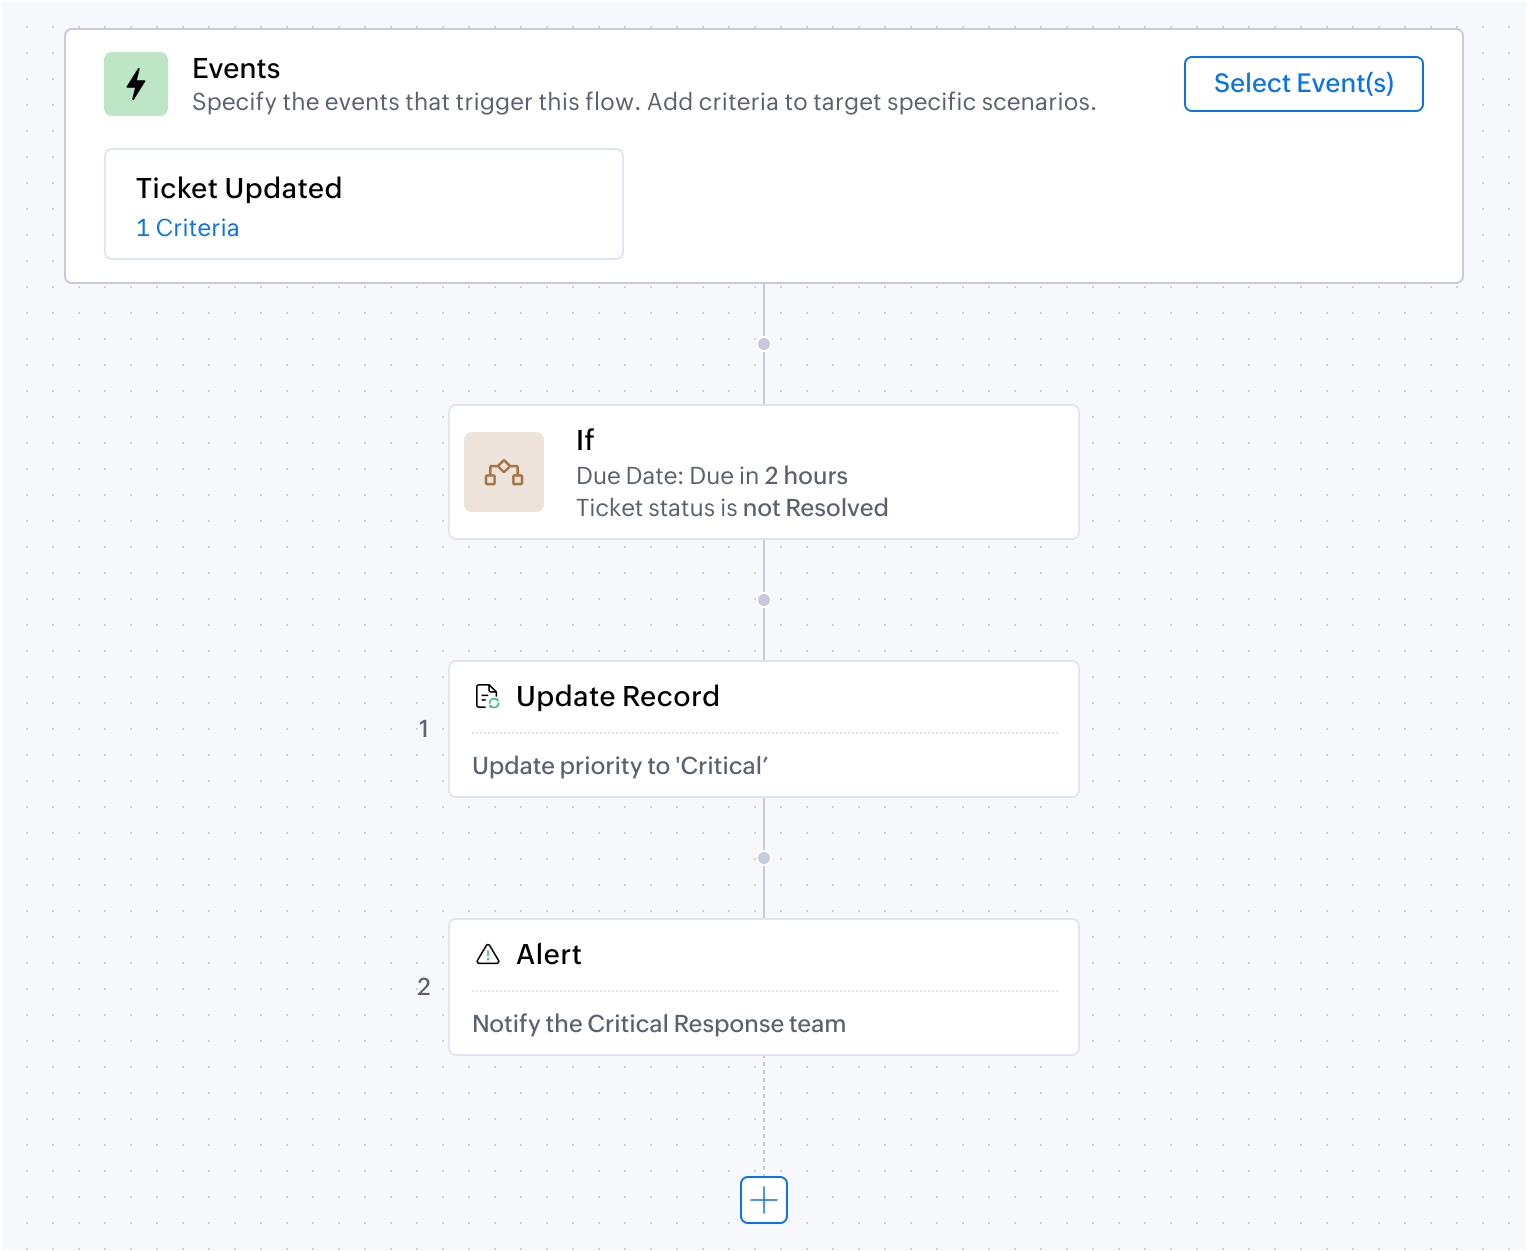Click the If condition branch icon
This screenshot has width=1528, height=1252.
point(504,472)
